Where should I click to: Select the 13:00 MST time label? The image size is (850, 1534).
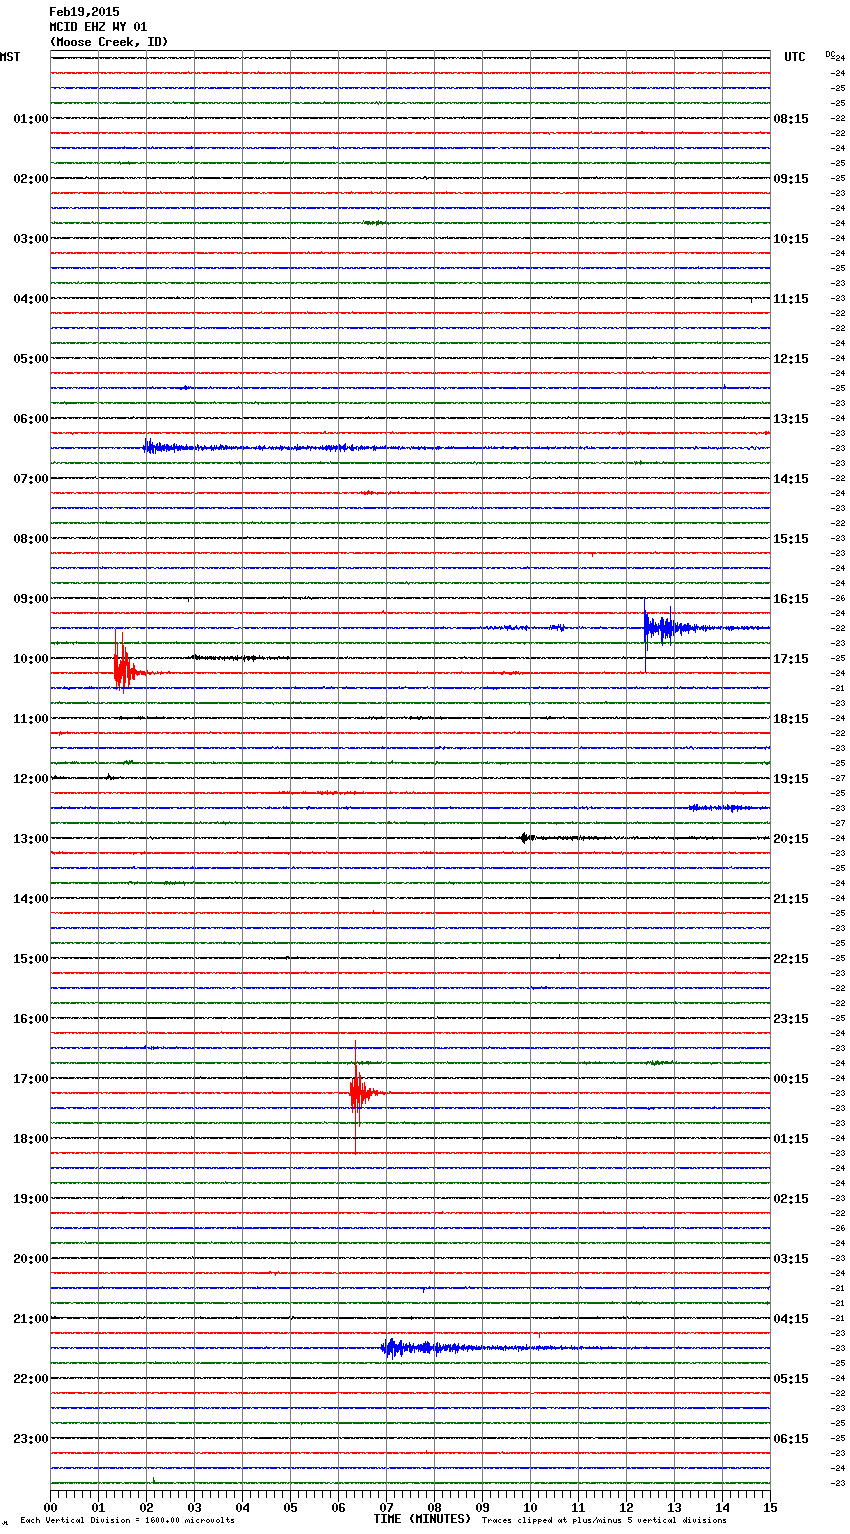pos(30,839)
